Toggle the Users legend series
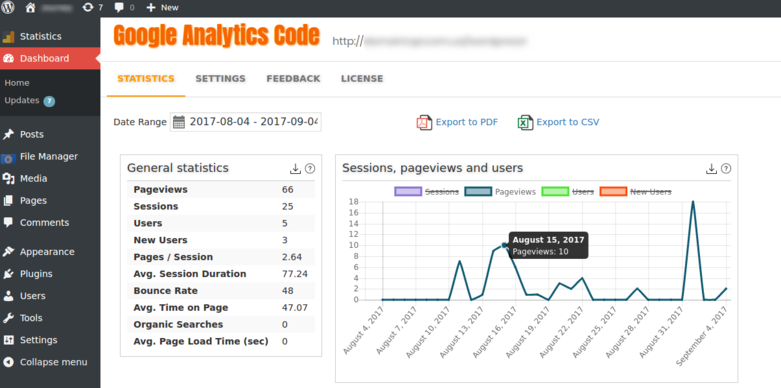Viewport: 781px width, 388px height. pos(568,191)
